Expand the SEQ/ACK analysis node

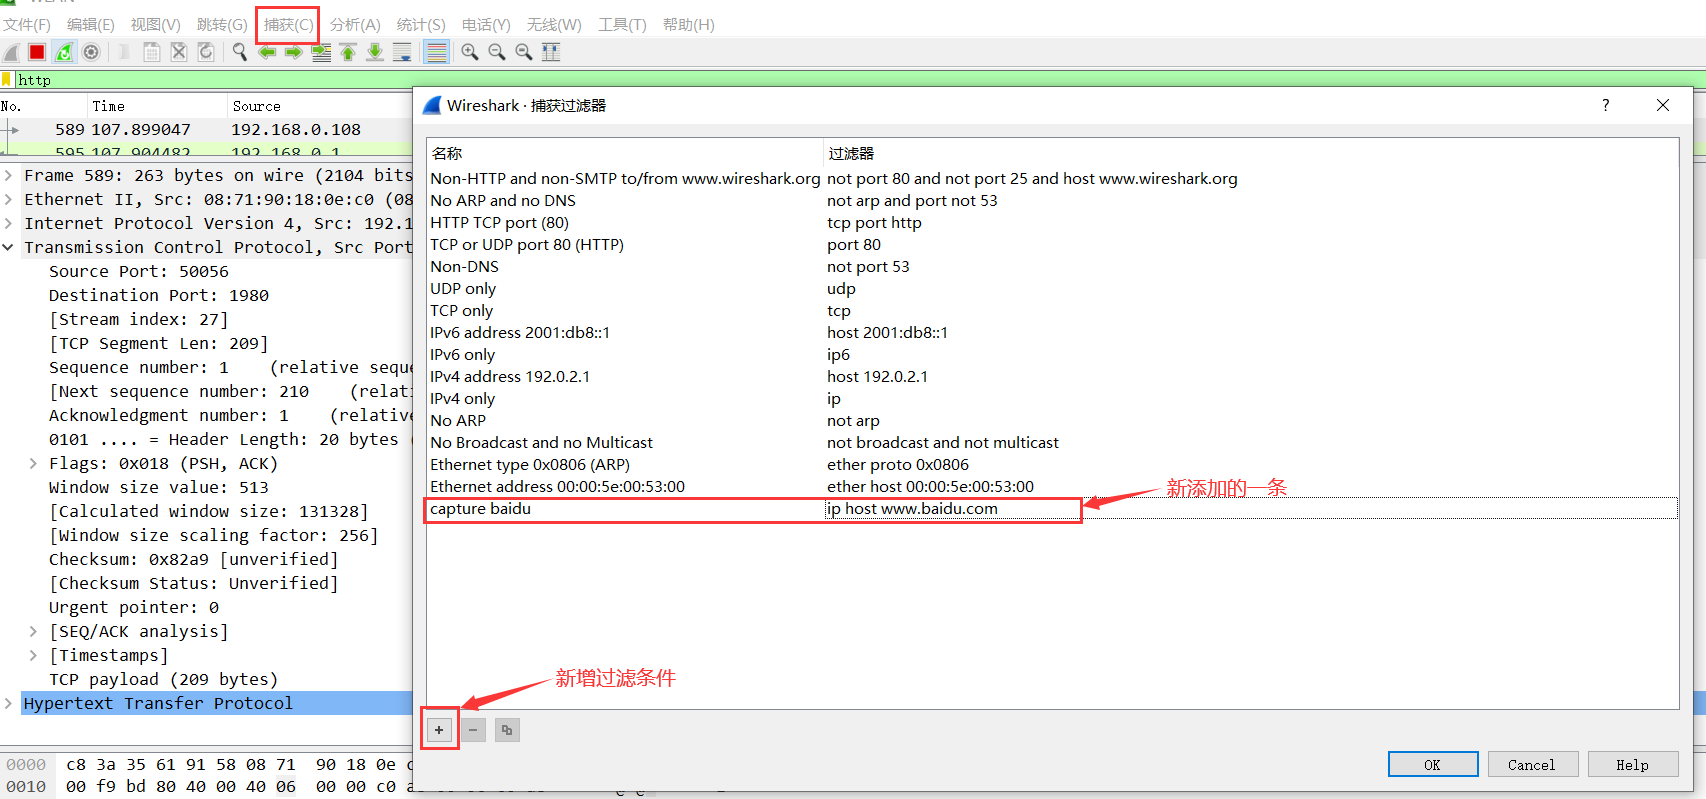[33, 632]
